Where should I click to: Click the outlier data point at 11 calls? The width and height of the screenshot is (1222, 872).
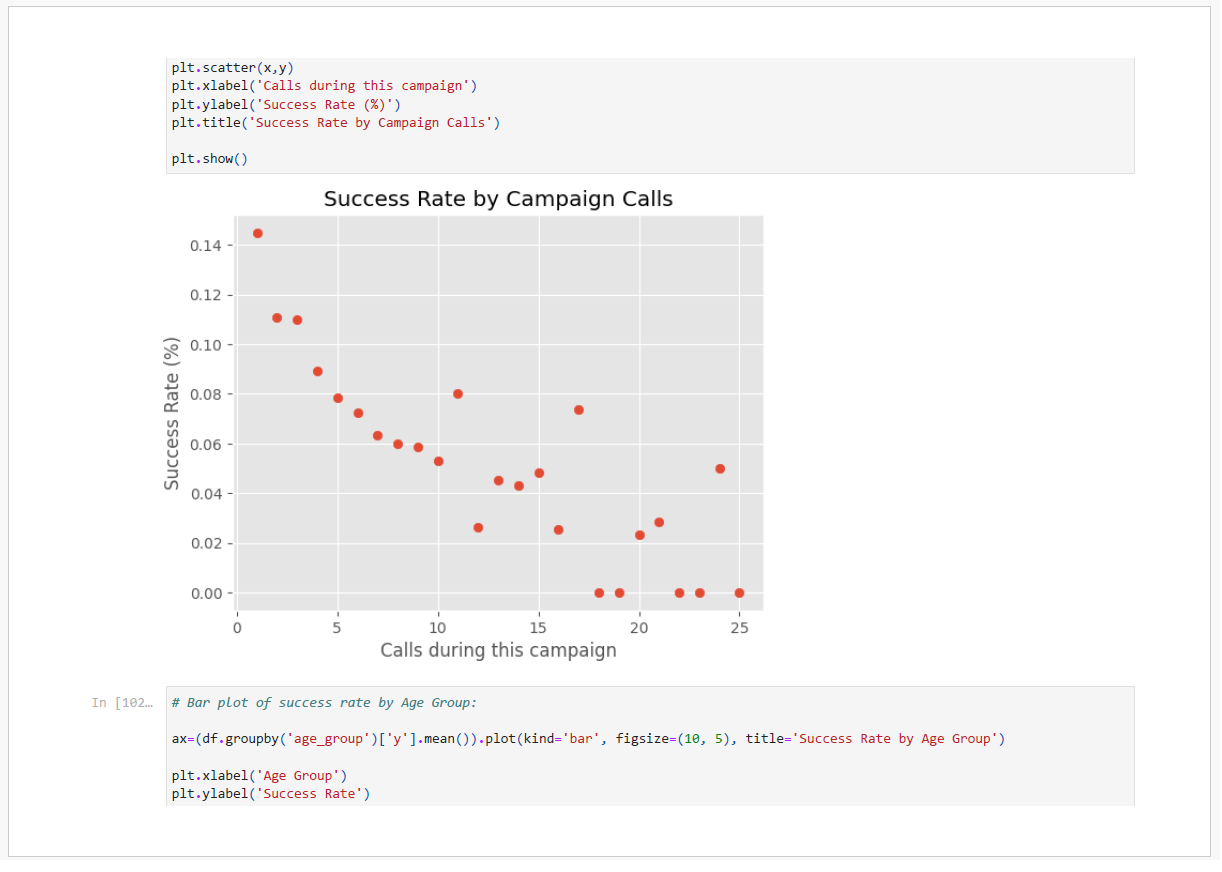pyautogui.click(x=458, y=394)
